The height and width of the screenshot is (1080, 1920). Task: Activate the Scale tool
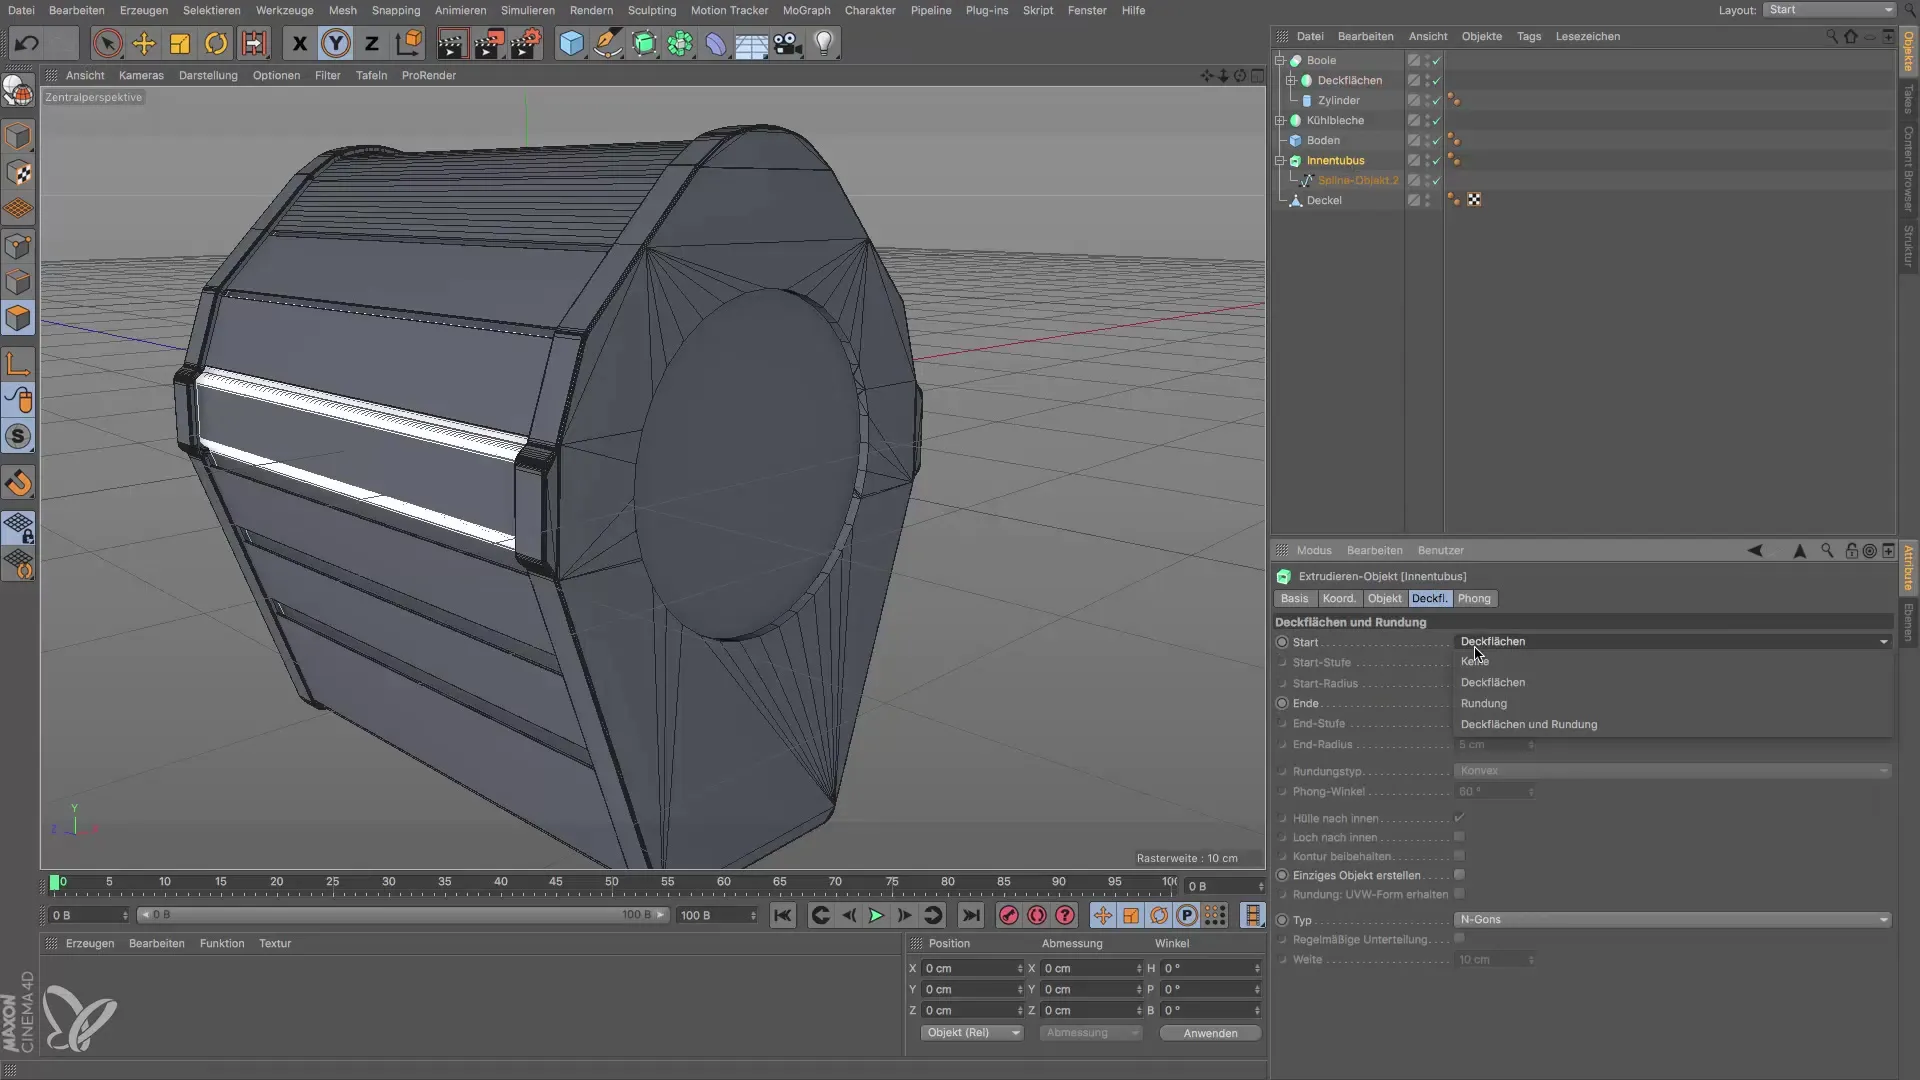[x=180, y=43]
